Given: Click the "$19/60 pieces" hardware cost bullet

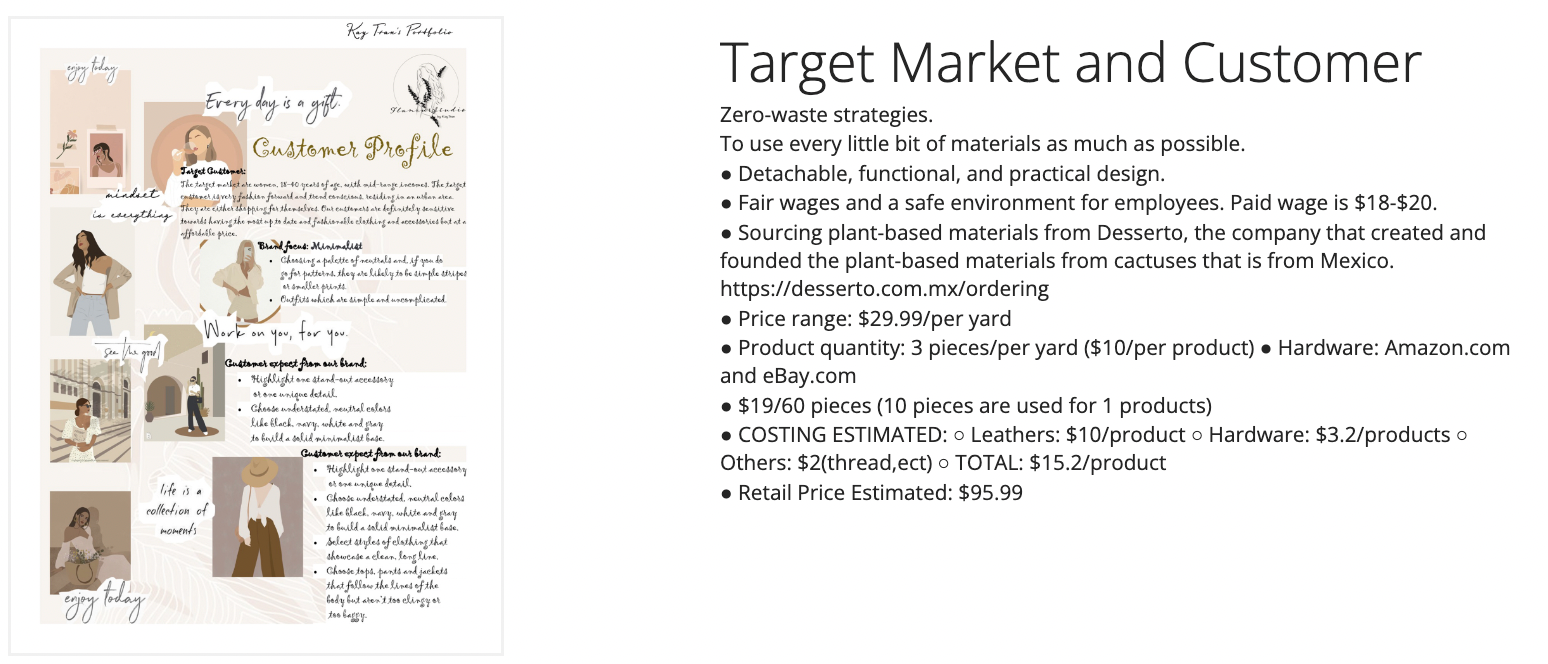Looking at the screenshot, I should tap(965, 406).
